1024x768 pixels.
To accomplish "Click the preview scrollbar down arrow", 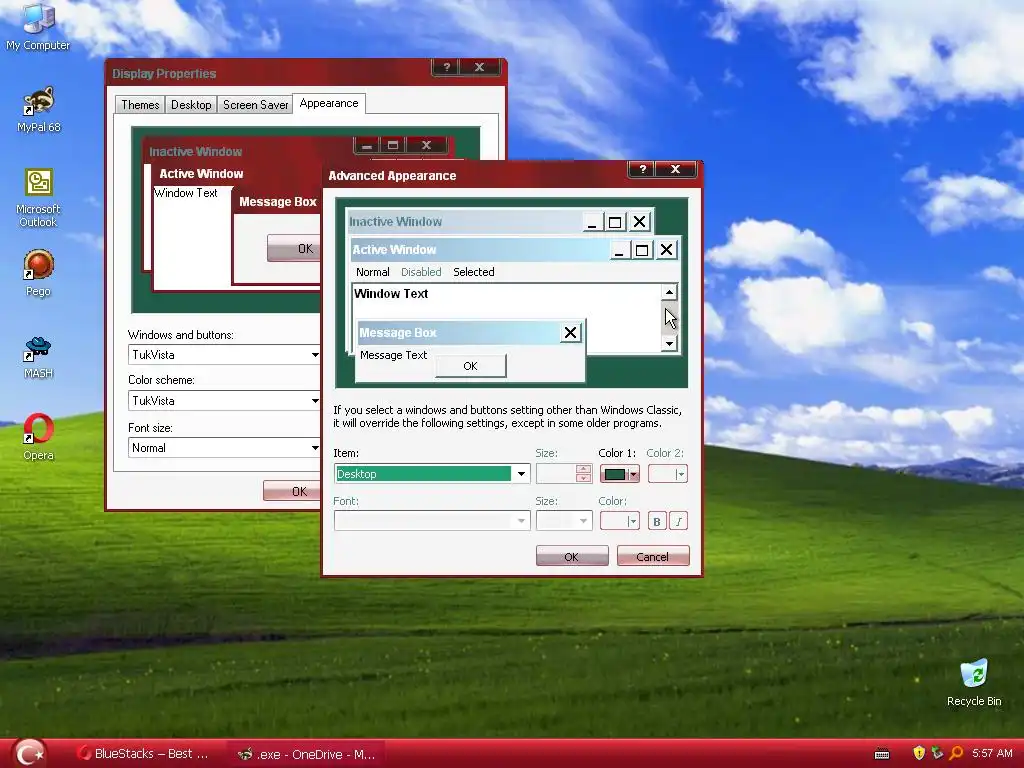I will [669, 343].
